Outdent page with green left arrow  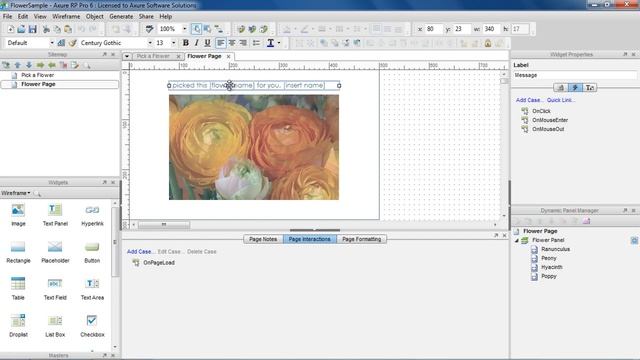tap(52, 65)
